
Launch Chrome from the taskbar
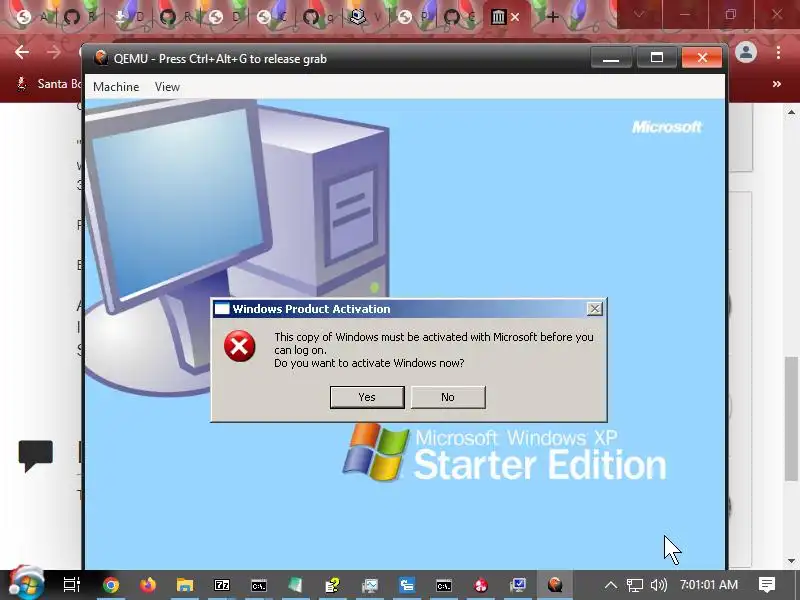pos(111,585)
